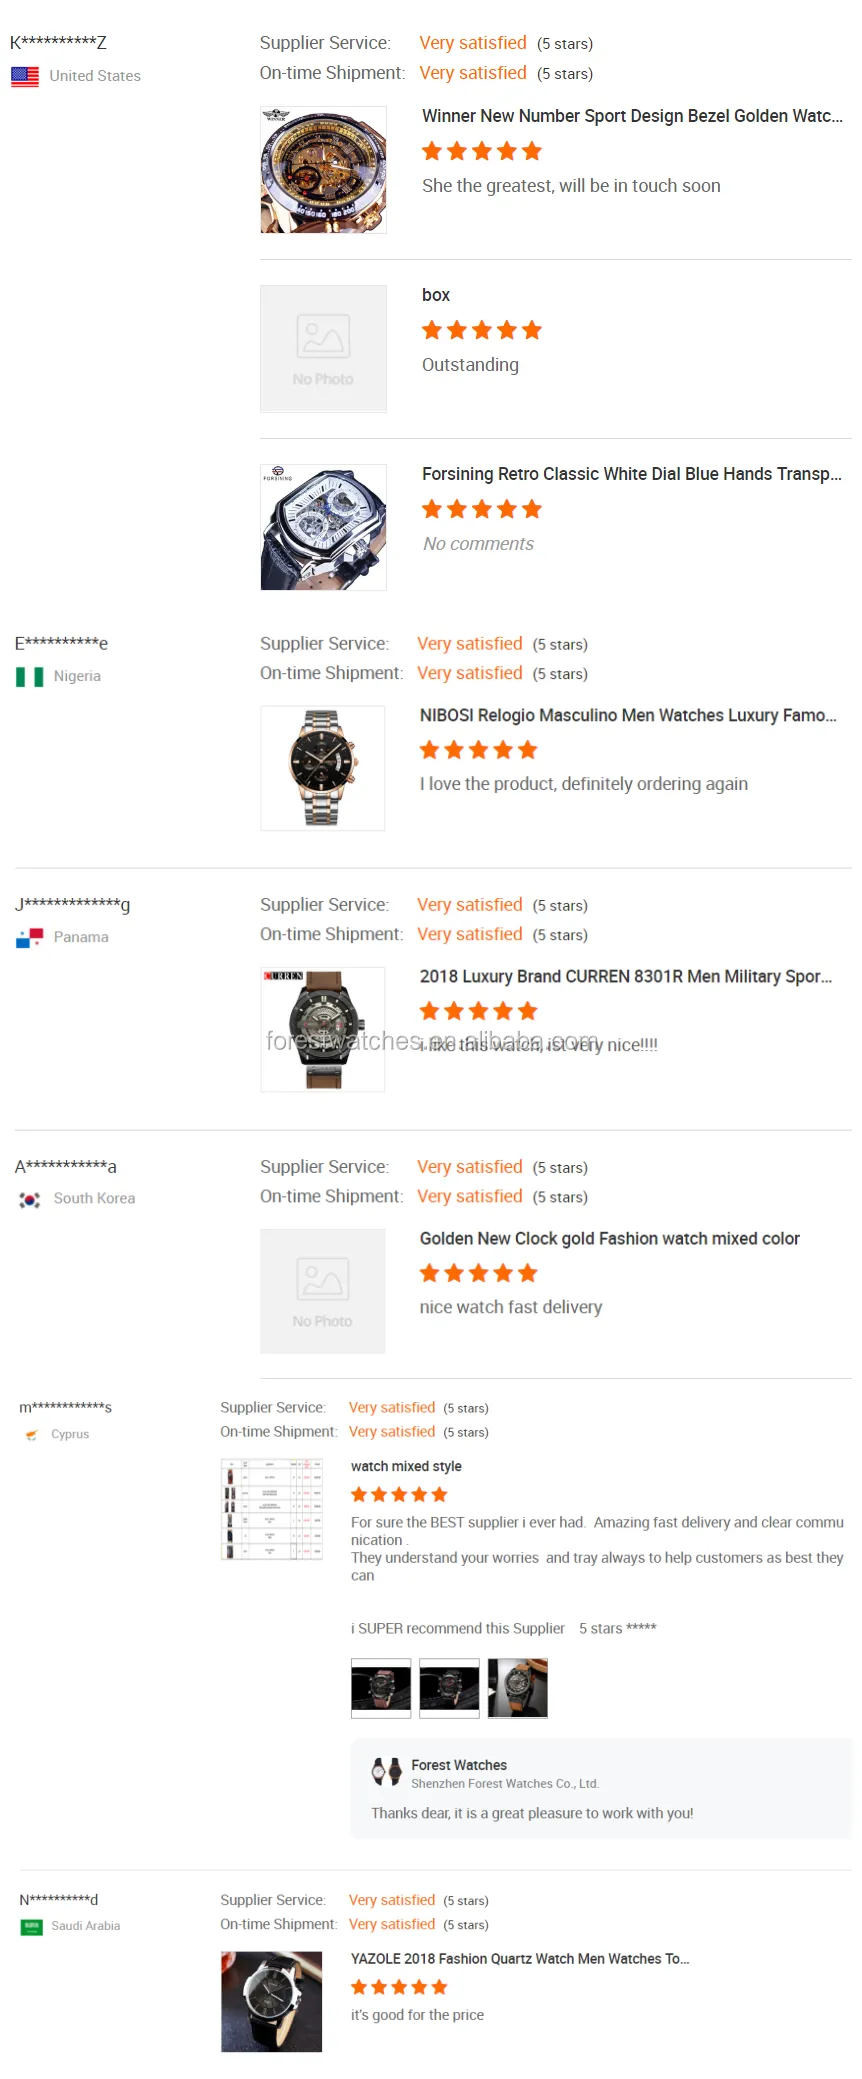Open YAZOLE 2018 Fashion Quartz Watch link
This screenshot has width=862, height=2079.
520,1959
